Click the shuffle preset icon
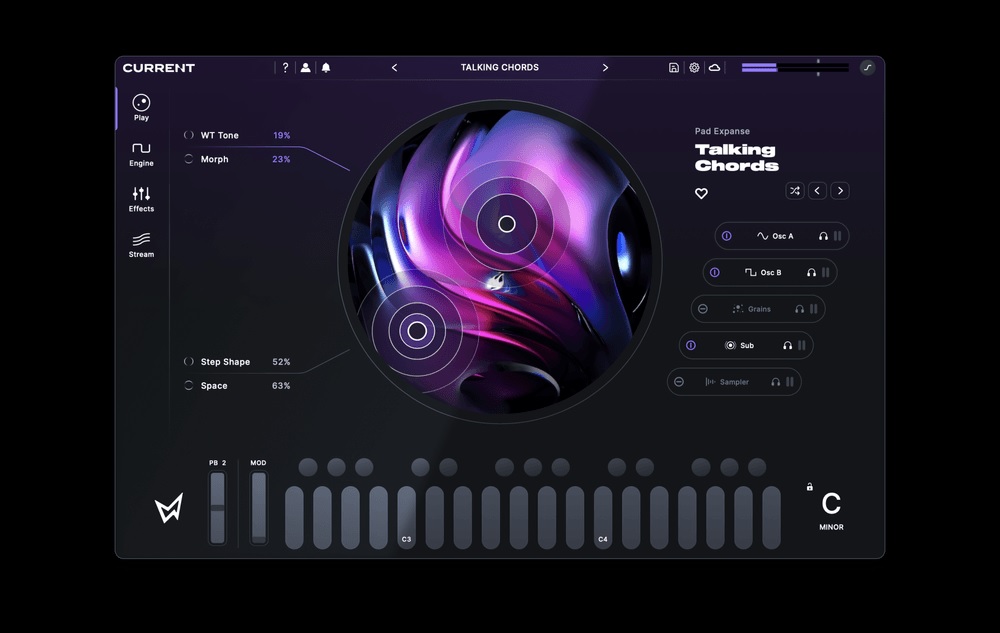Screen dimensions: 1000x633 (795, 191)
